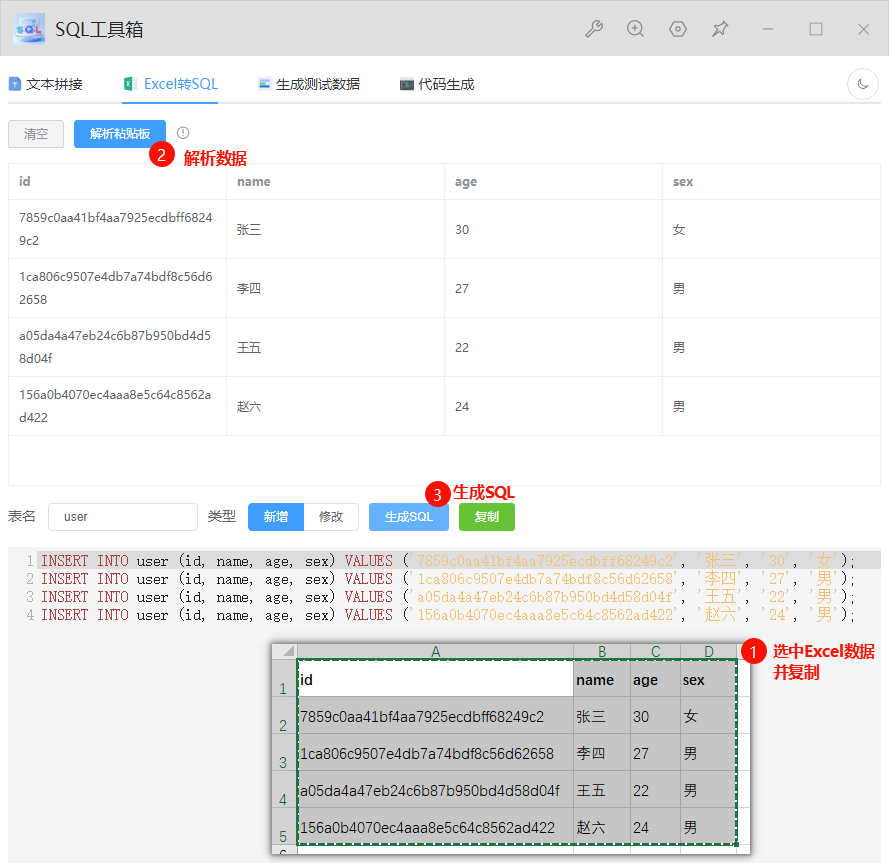
Task: Pin the window with the pushpin icon
Action: 720,29
